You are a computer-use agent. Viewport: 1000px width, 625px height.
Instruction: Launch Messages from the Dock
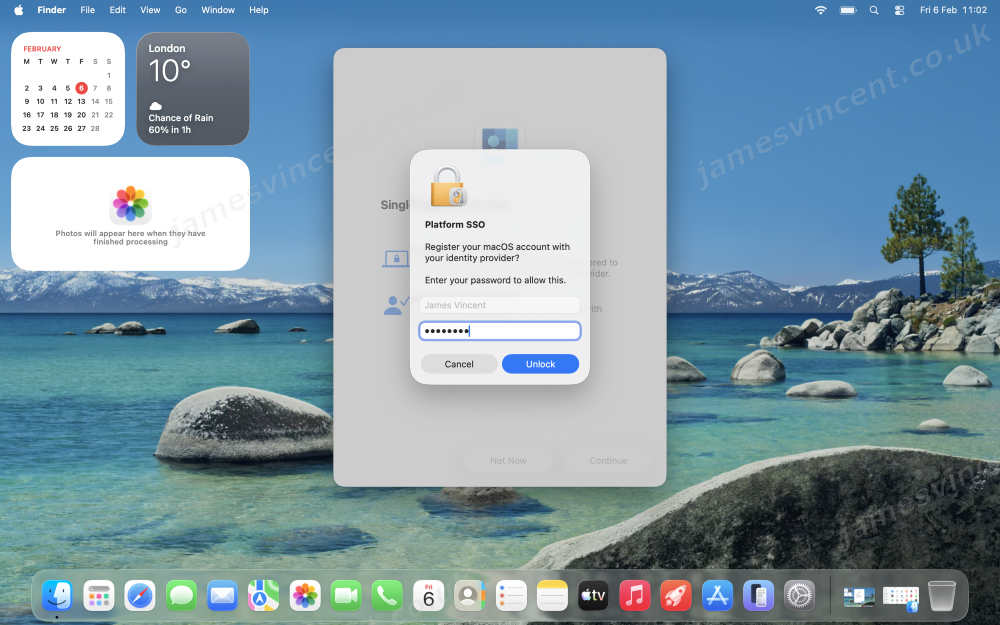click(181, 596)
